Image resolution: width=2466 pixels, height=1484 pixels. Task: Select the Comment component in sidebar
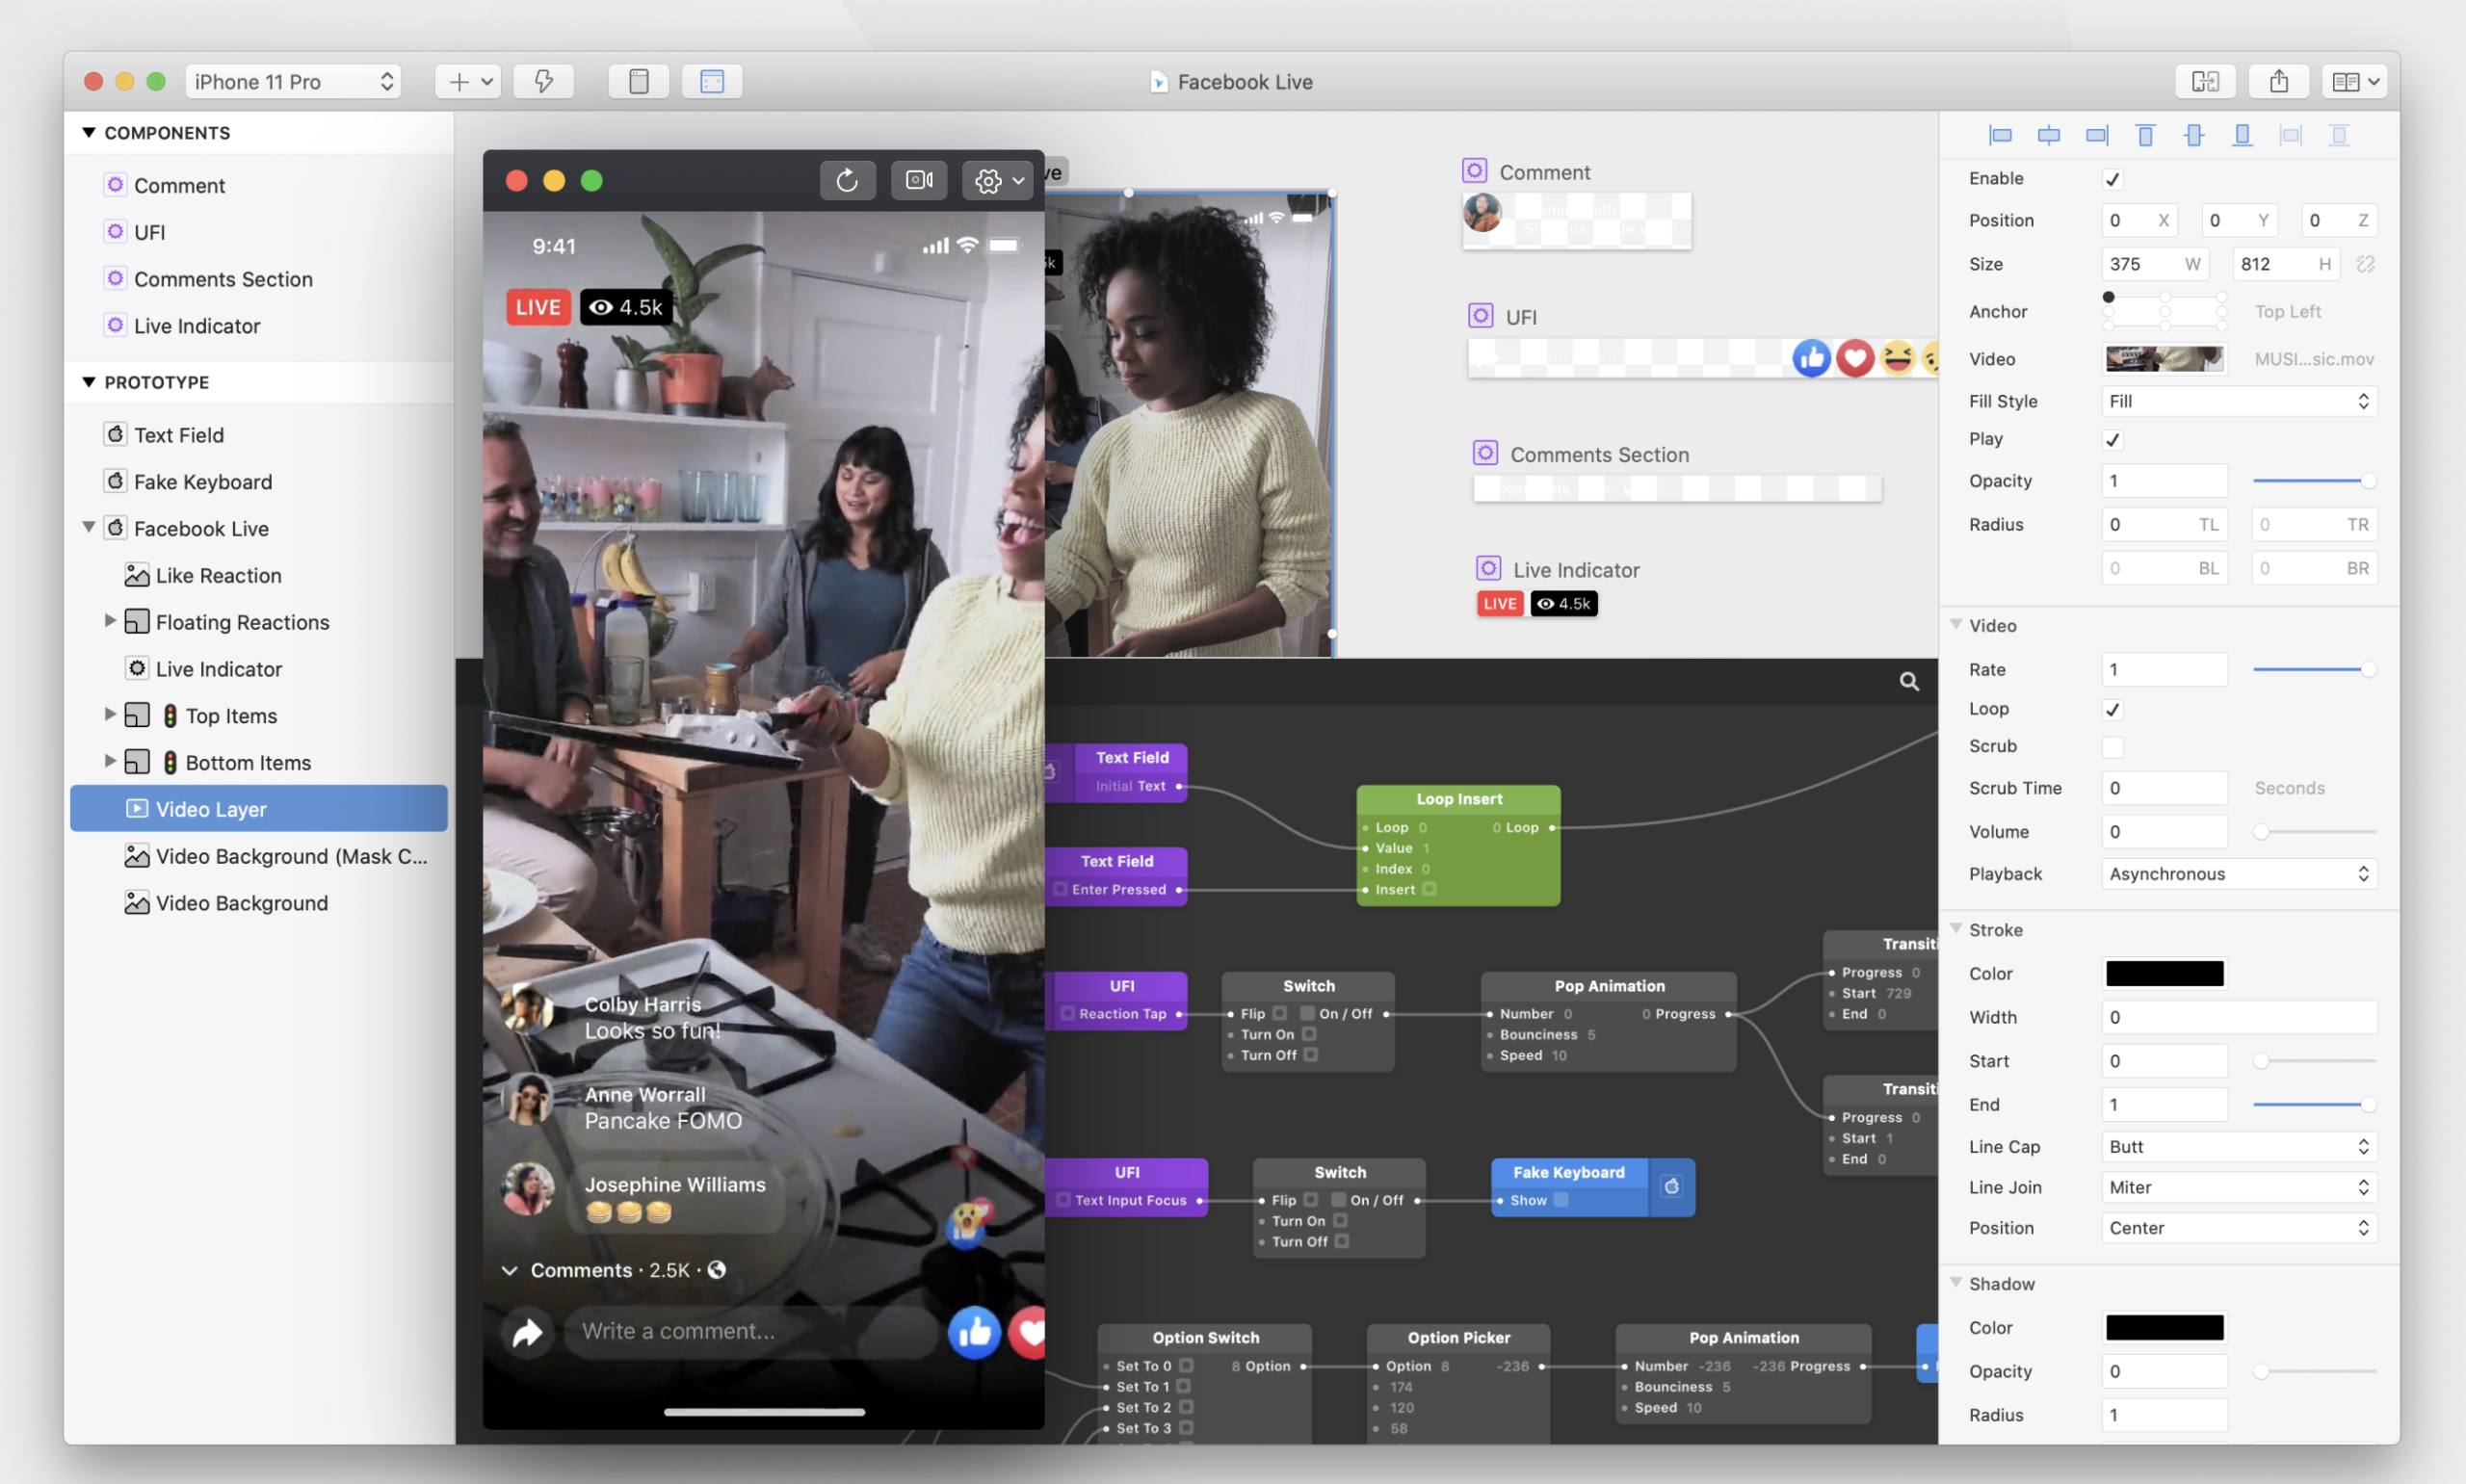[259, 185]
